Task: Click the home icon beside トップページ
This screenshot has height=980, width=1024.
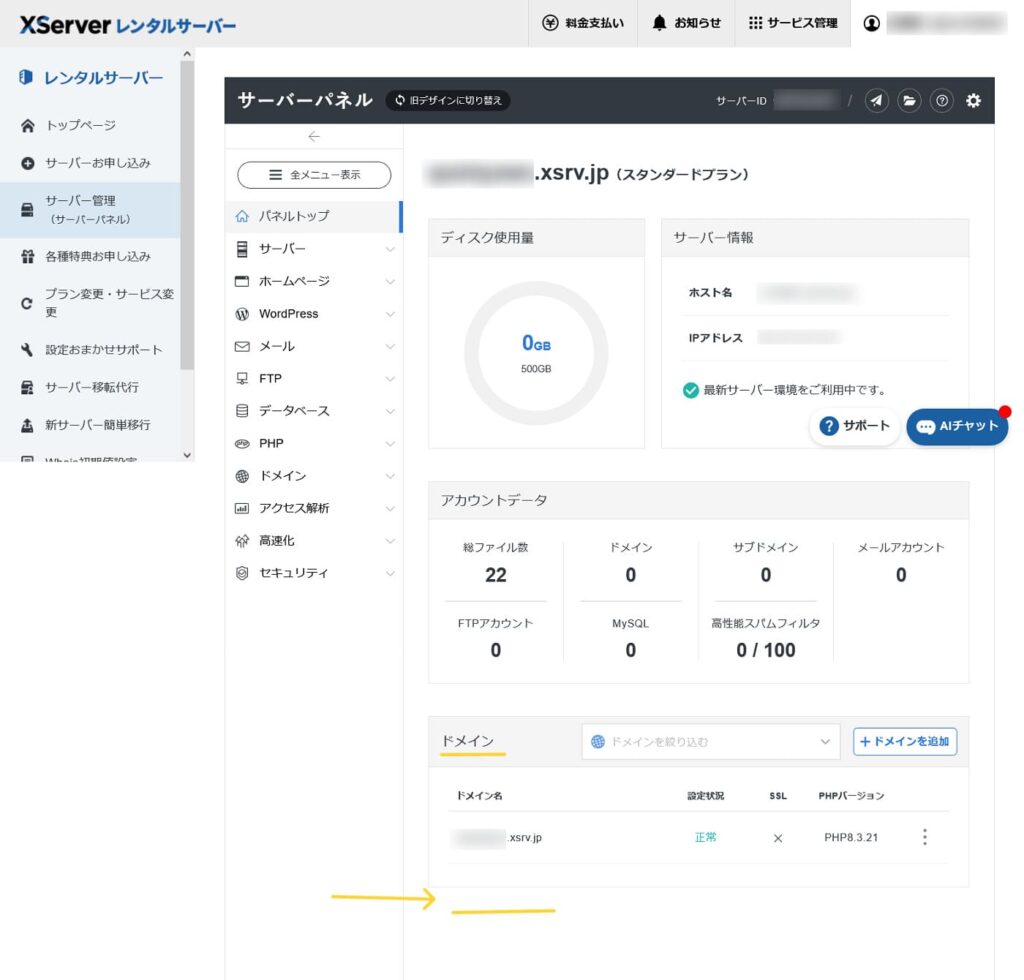Action: (27, 125)
